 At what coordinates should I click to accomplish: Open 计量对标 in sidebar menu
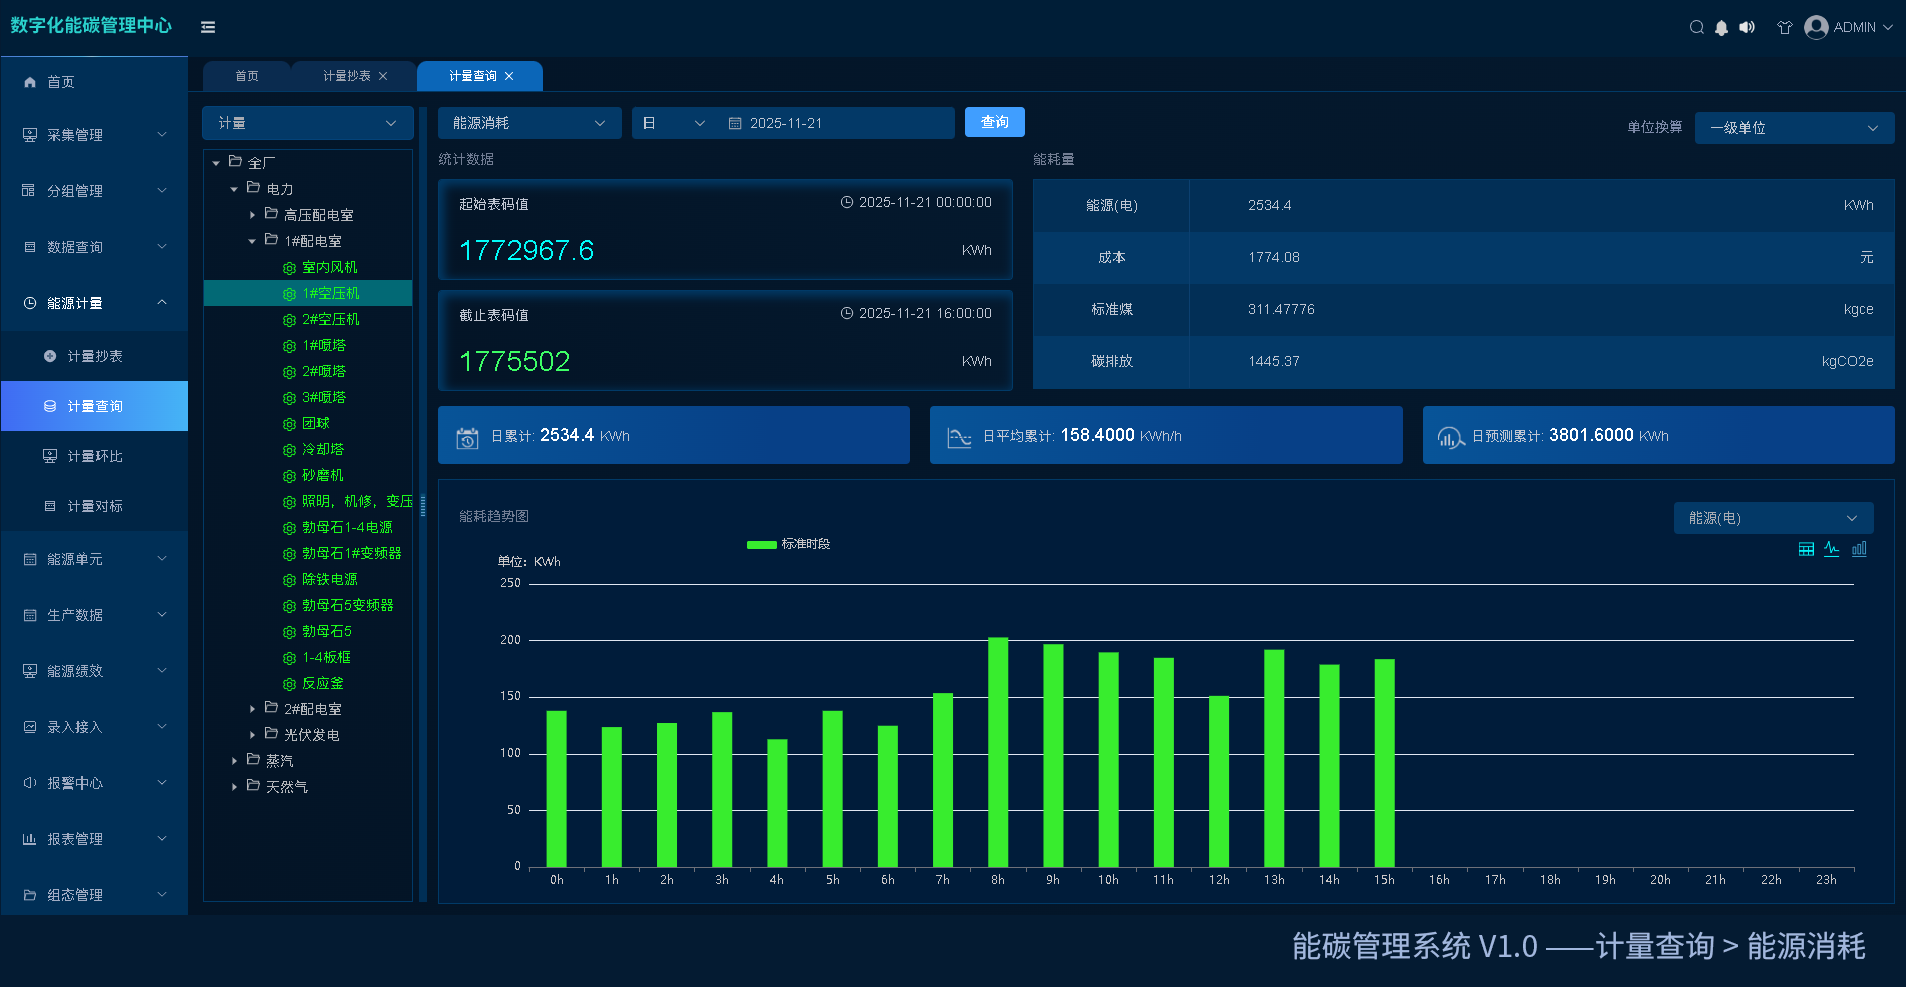(x=95, y=506)
